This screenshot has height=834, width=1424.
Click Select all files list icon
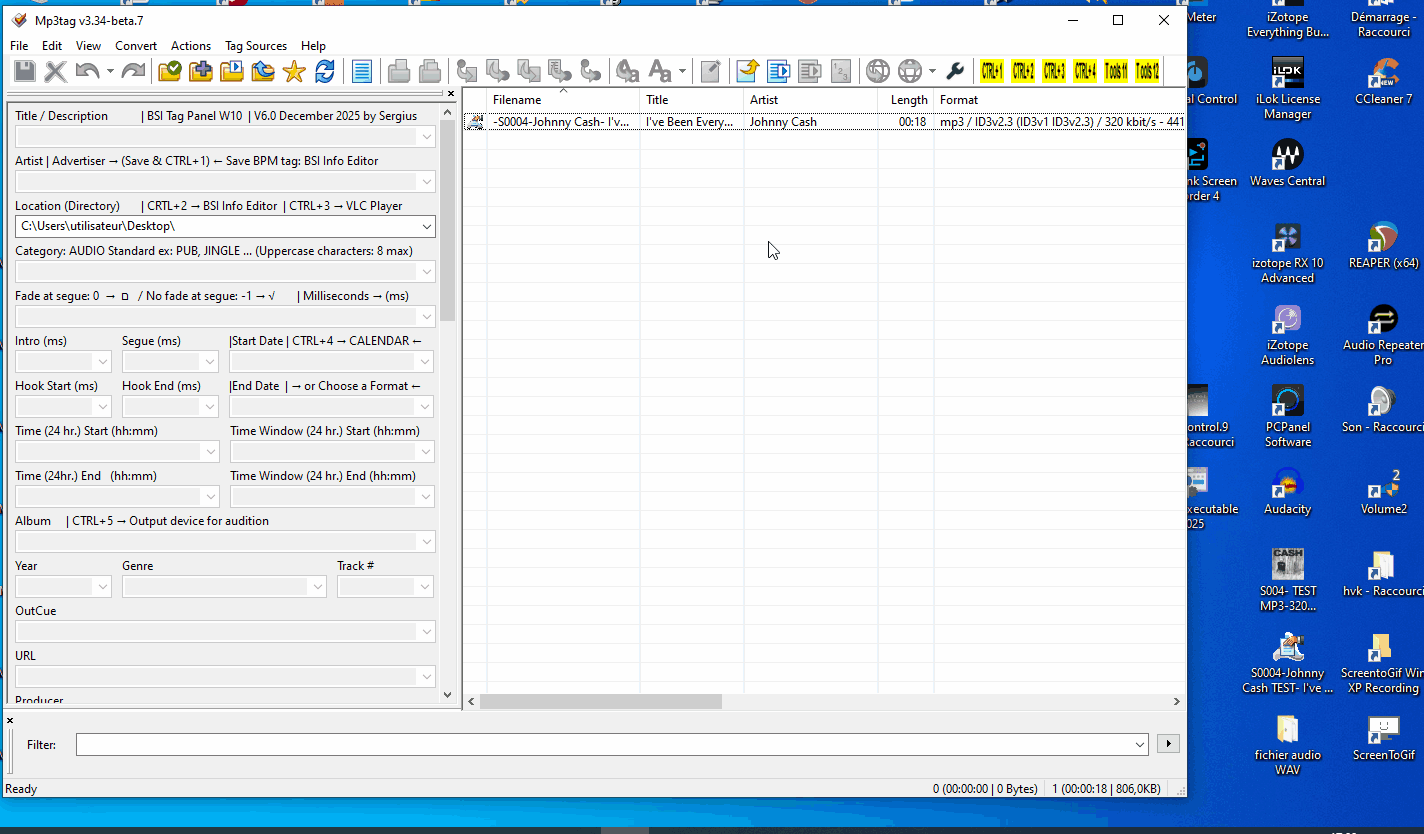click(x=362, y=71)
